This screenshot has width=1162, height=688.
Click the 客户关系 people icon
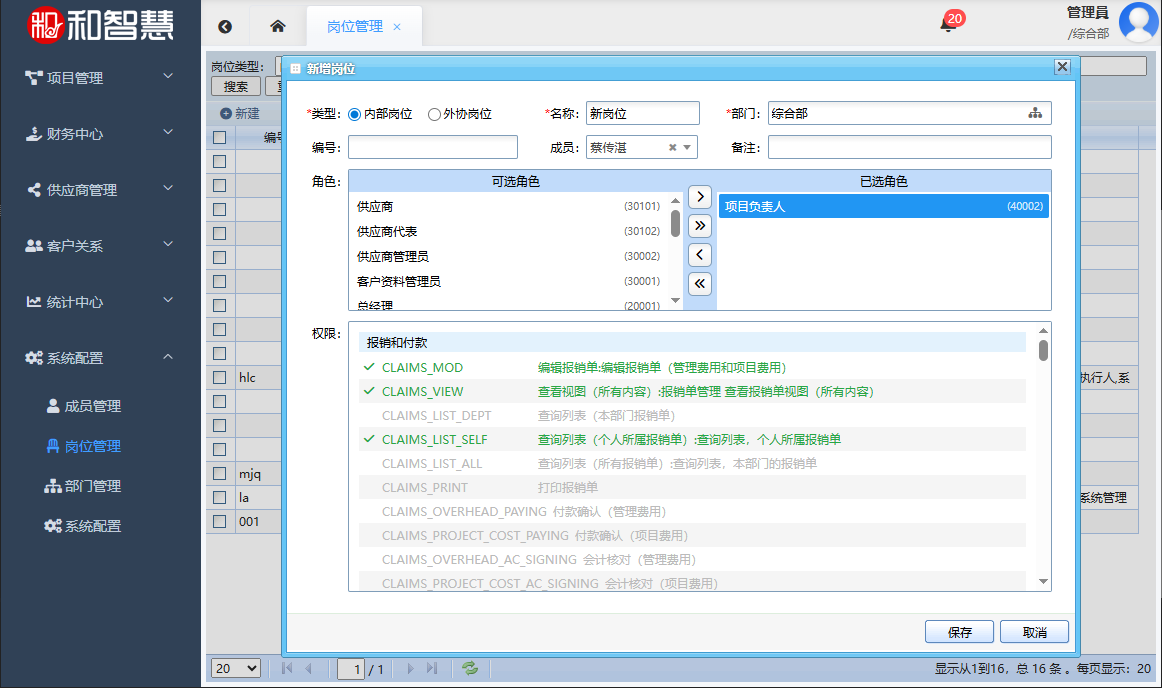(x=34, y=245)
